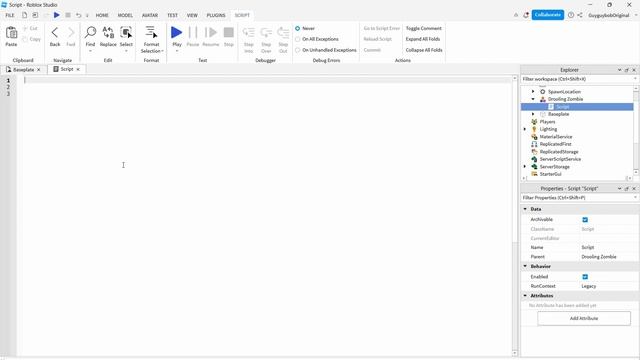Image resolution: width=640 pixels, height=360 pixels.
Task: Collapse the Drooling Zombie tree item
Action: click(x=533, y=99)
